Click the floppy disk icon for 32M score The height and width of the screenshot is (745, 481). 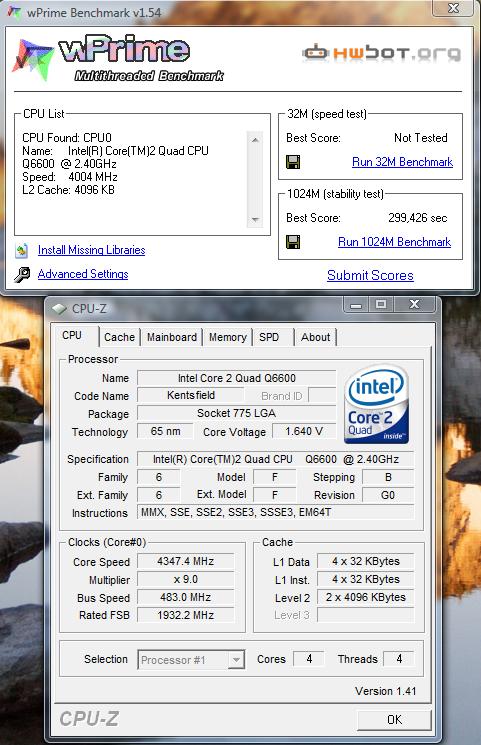(293, 162)
